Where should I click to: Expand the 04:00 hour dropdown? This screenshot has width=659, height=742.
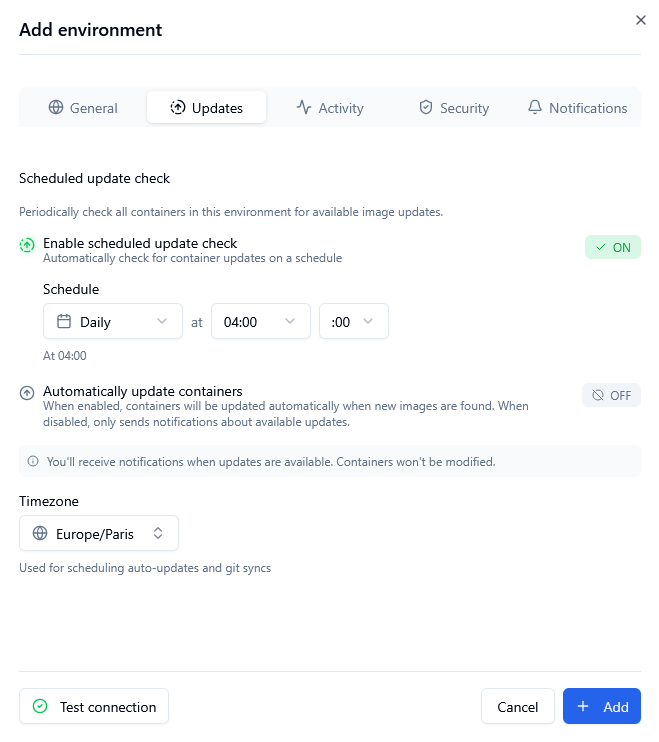tap(260, 322)
